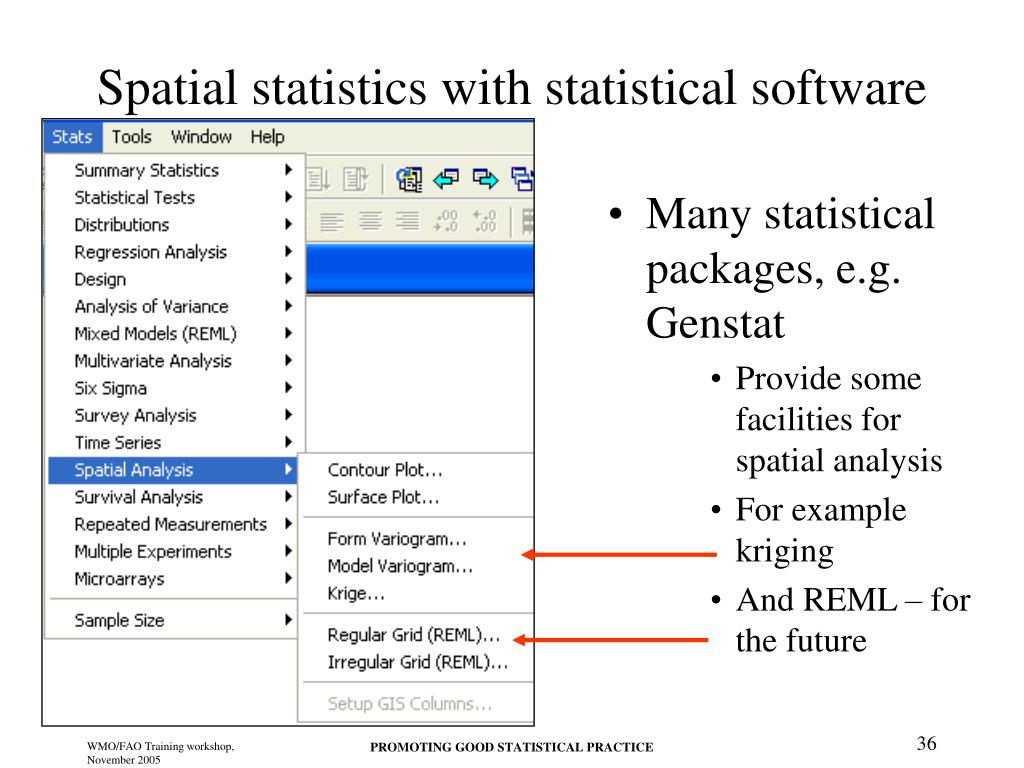Click the greyed submit-line document icon with down arrow
This screenshot has width=1024, height=768.
point(319,179)
